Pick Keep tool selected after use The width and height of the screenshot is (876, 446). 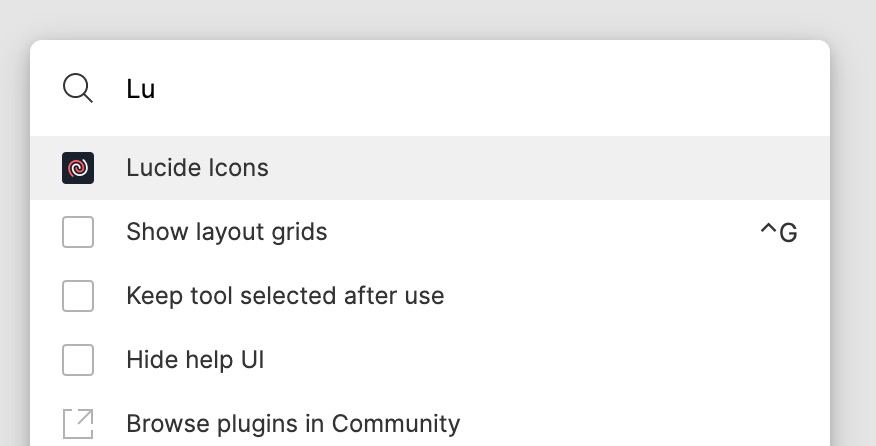click(285, 296)
